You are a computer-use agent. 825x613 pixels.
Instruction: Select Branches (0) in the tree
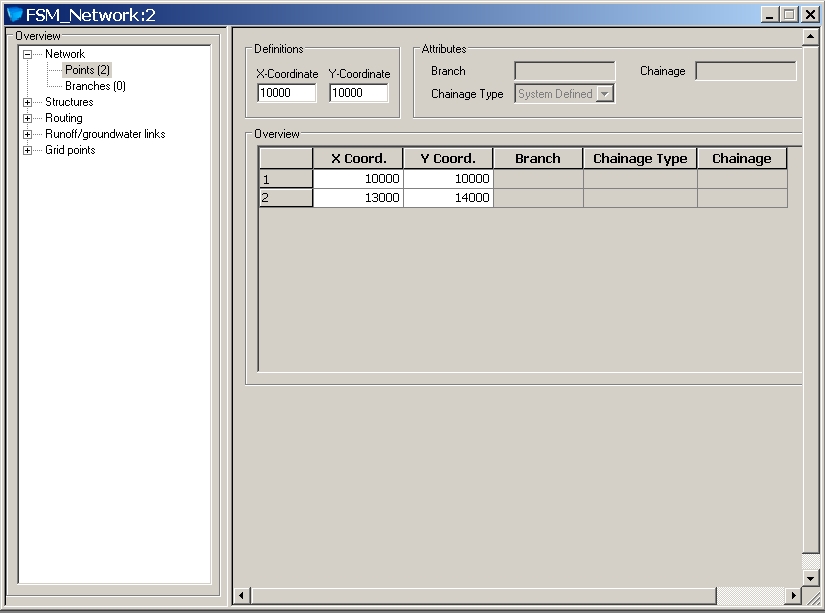[95, 86]
